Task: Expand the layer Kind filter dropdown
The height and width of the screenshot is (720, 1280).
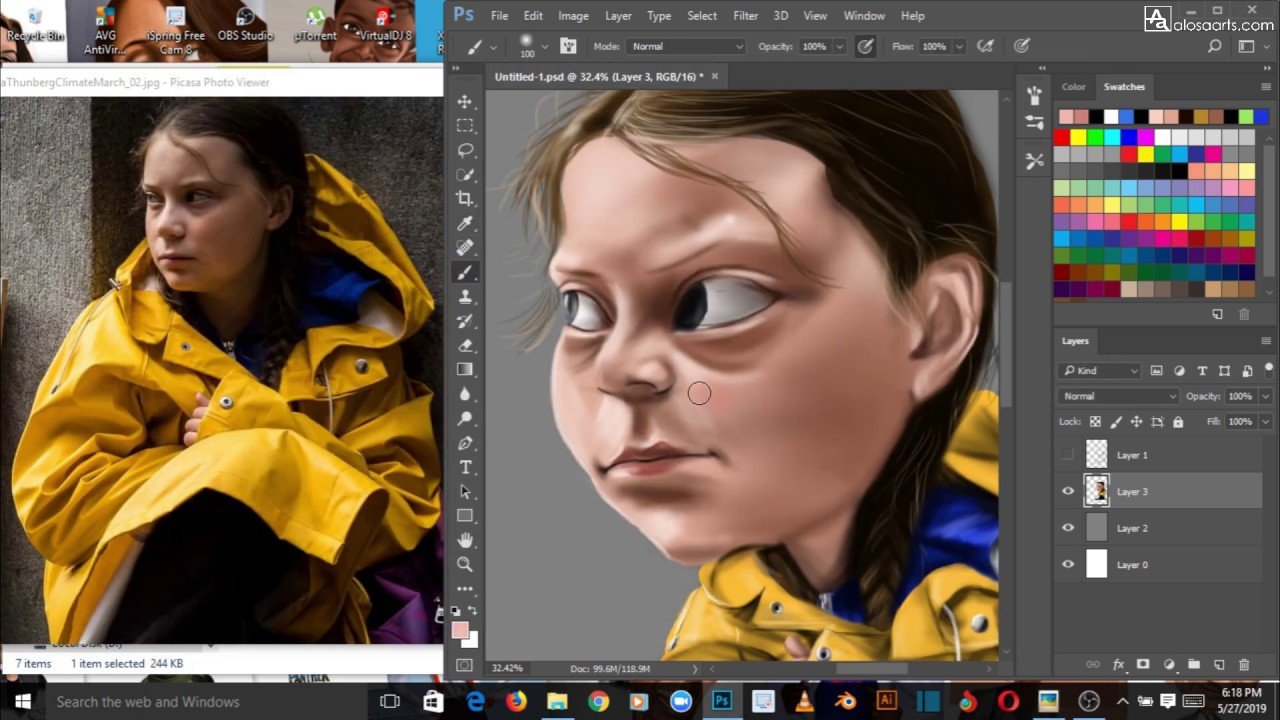Action: coord(1100,371)
